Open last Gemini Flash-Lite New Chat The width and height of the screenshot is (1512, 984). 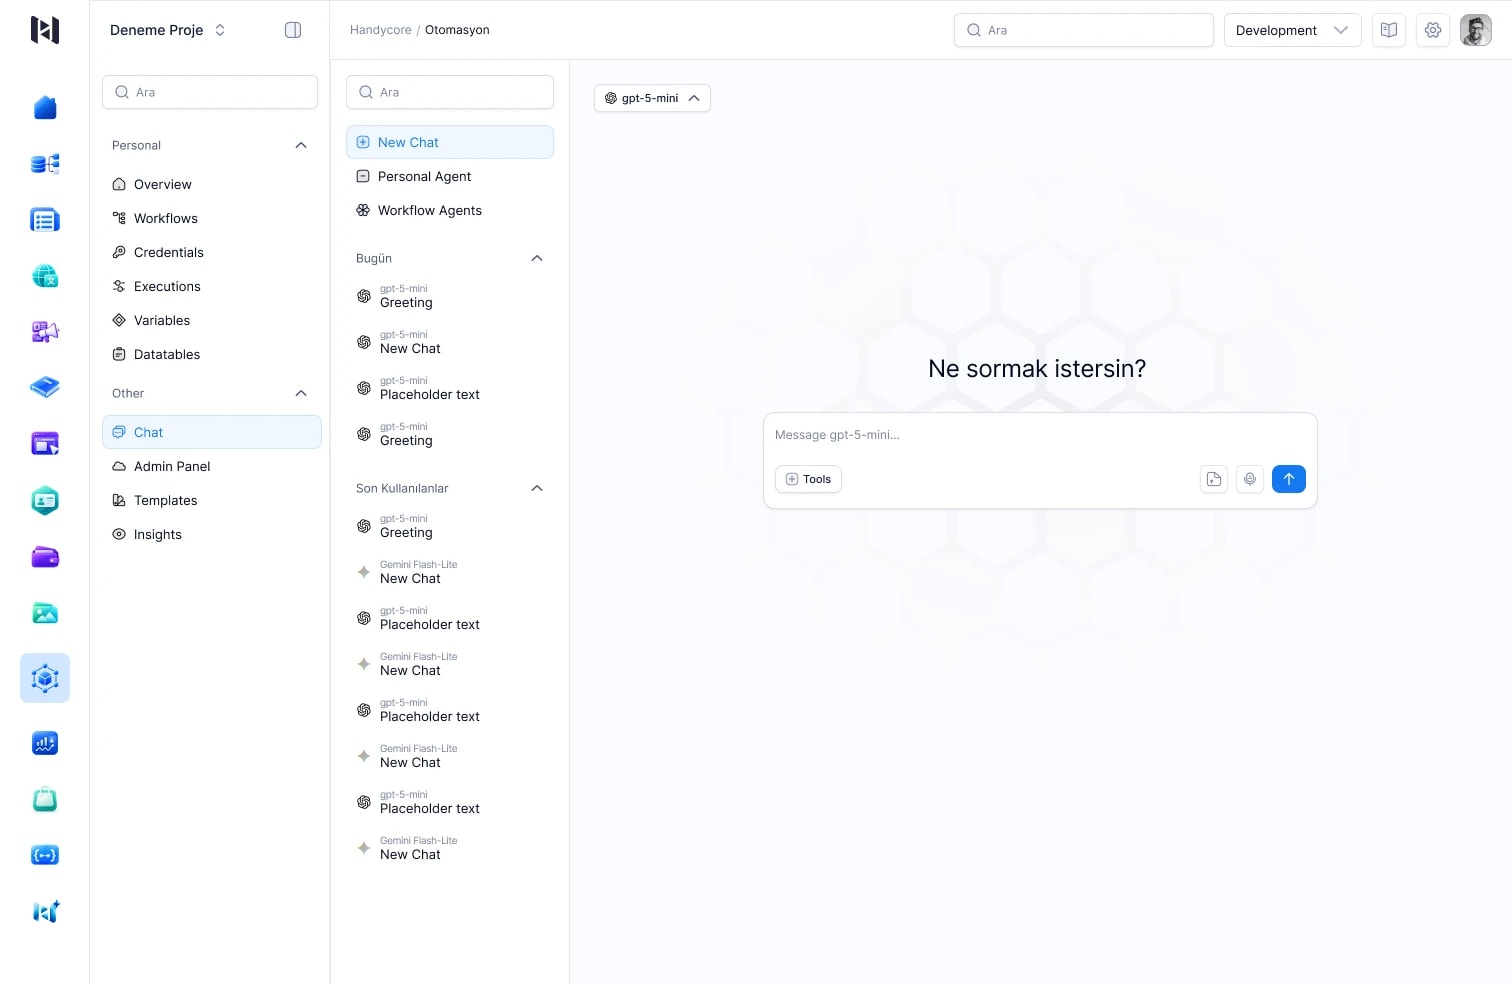[x=450, y=848]
